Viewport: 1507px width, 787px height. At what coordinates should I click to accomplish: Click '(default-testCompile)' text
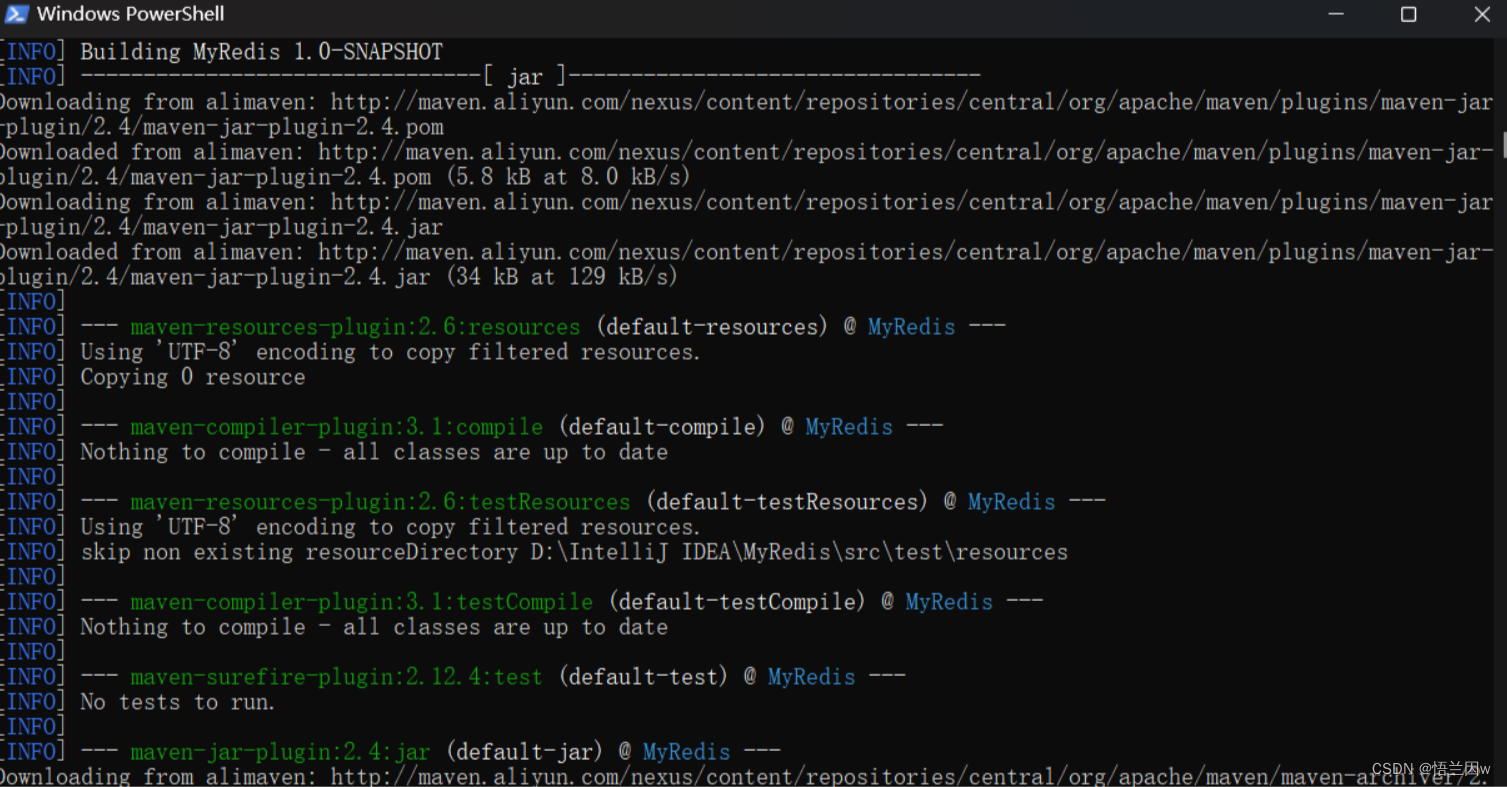coord(737,602)
